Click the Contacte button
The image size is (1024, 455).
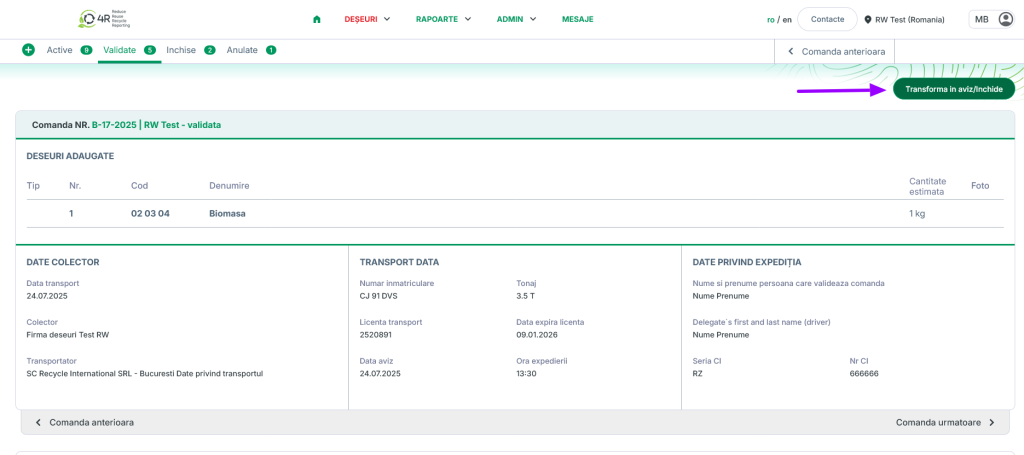coord(827,19)
